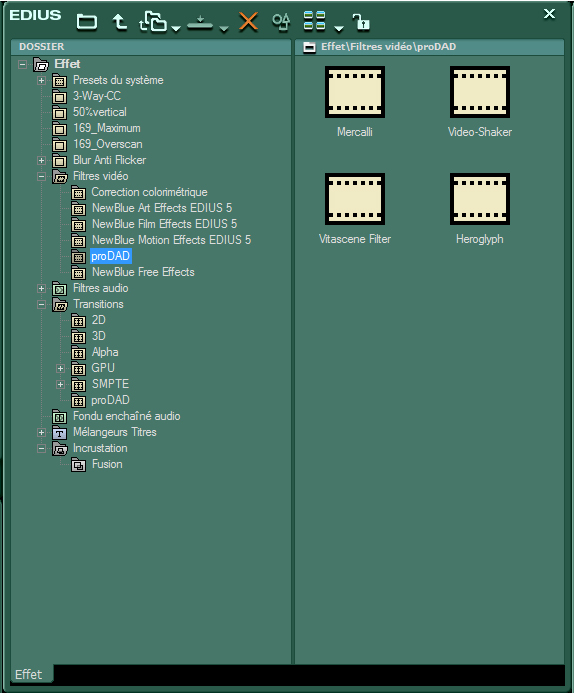Image resolution: width=574 pixels, height=693 pixels.
Task: Expand the Filtres audio folder
Action: pos(42,289)
